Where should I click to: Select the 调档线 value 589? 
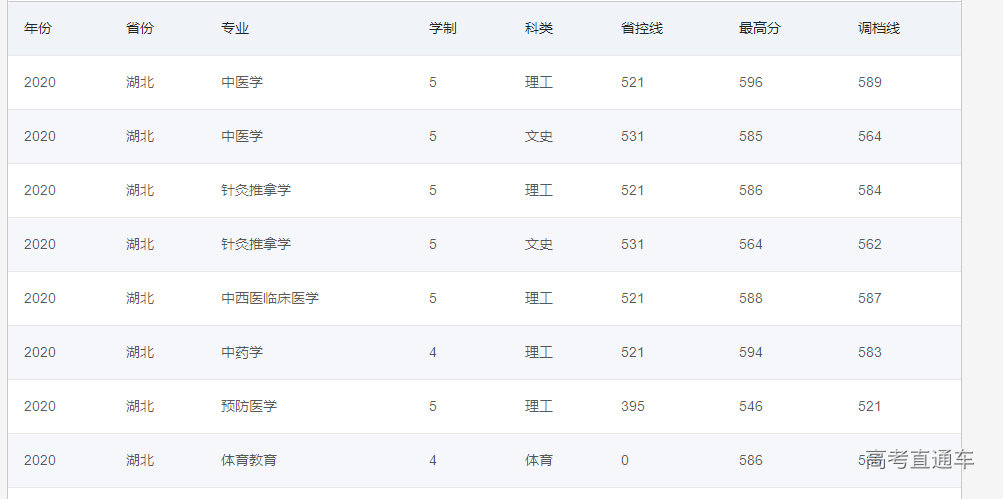(870, 82)
